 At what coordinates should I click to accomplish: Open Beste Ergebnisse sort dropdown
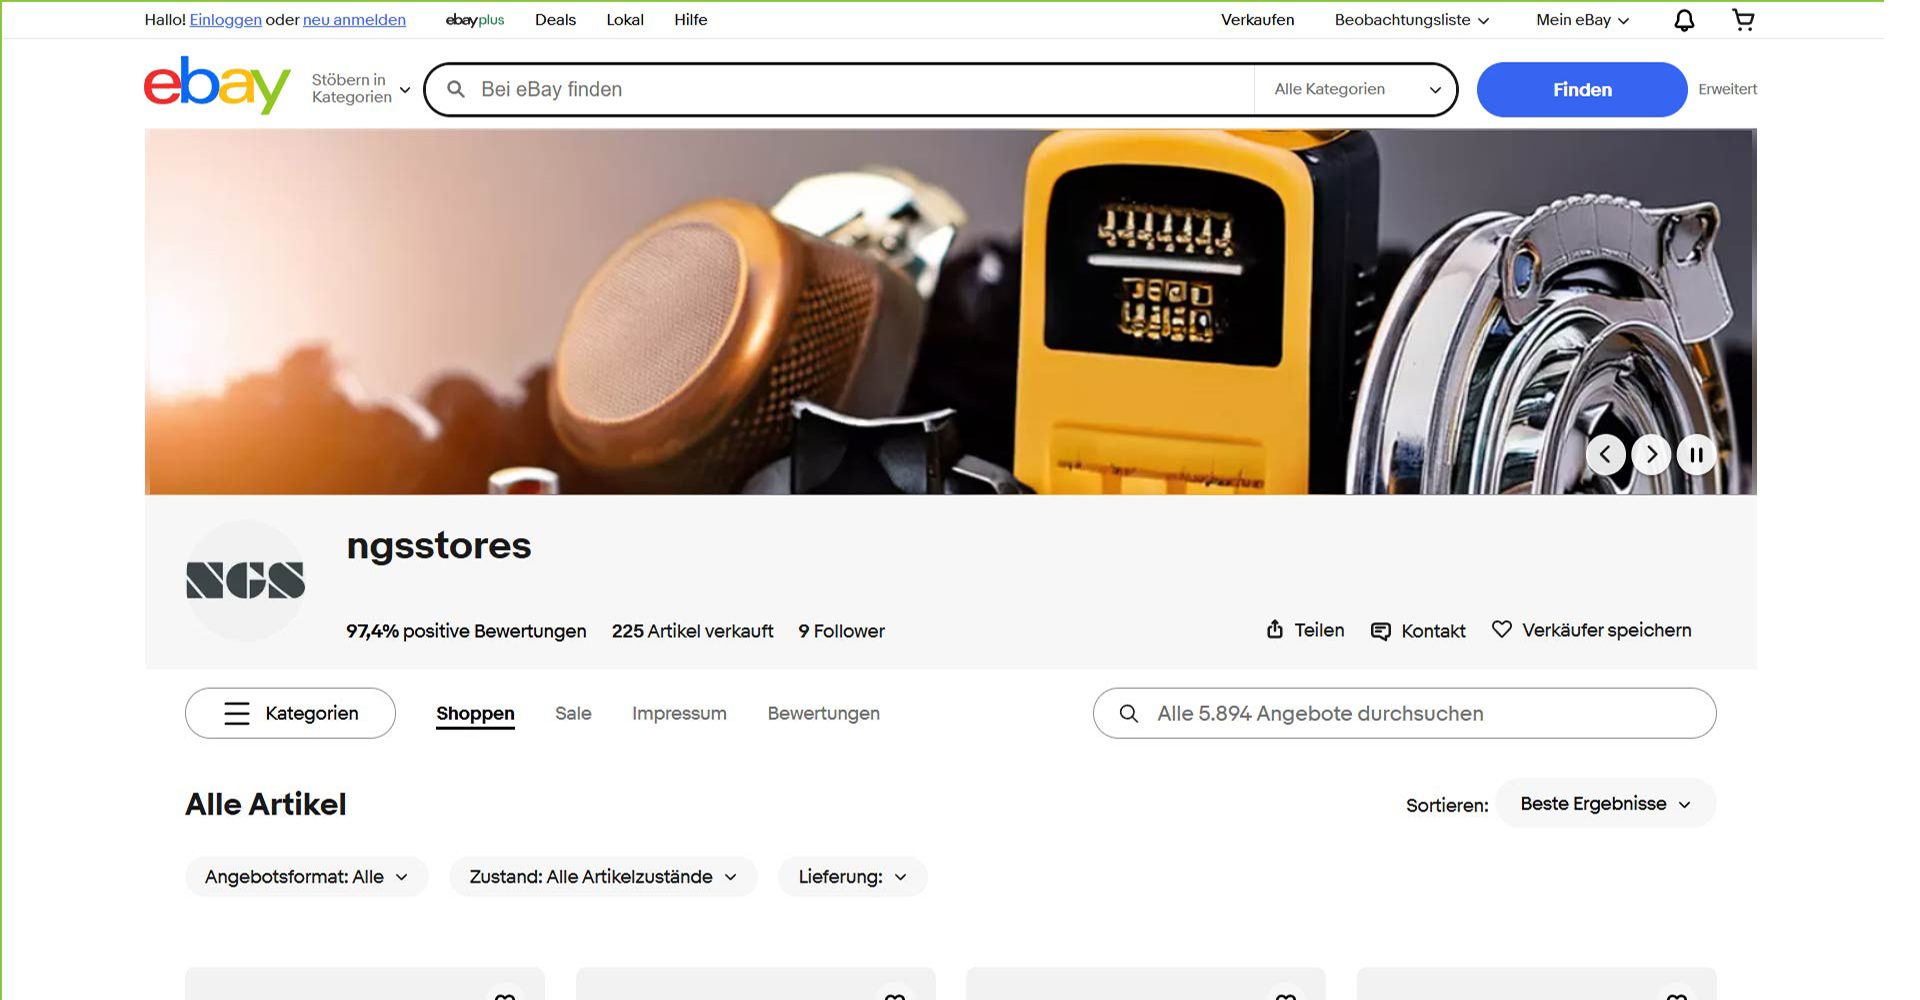tap(1605, 804)
